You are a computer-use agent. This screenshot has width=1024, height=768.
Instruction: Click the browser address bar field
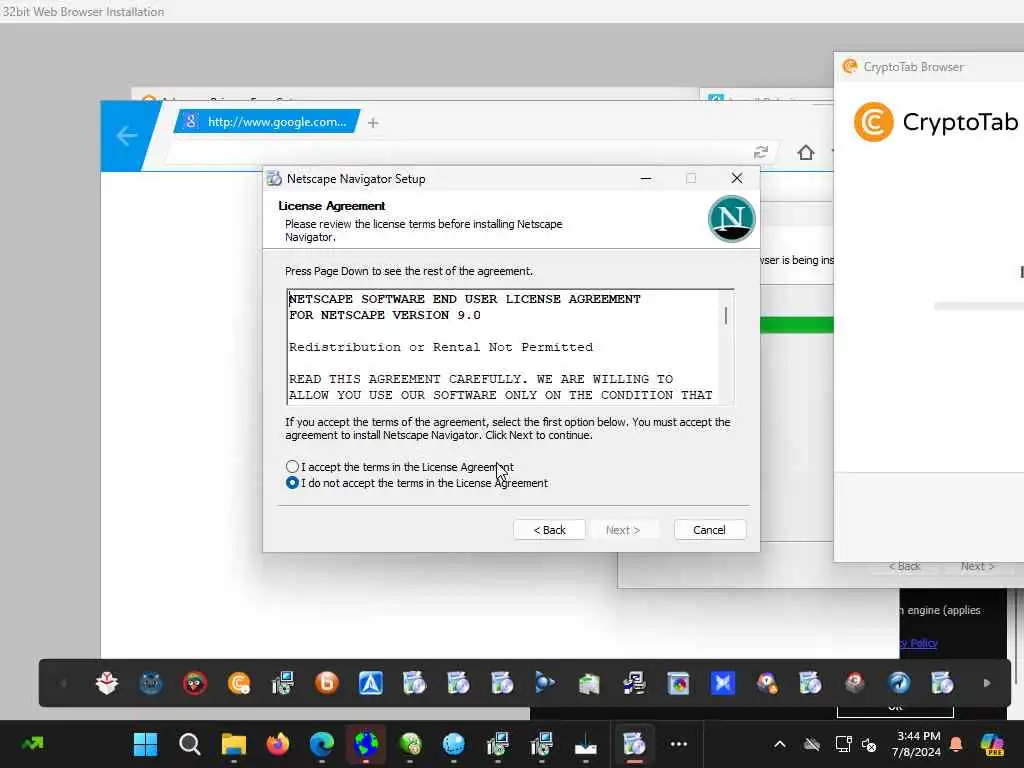(457, 152)
